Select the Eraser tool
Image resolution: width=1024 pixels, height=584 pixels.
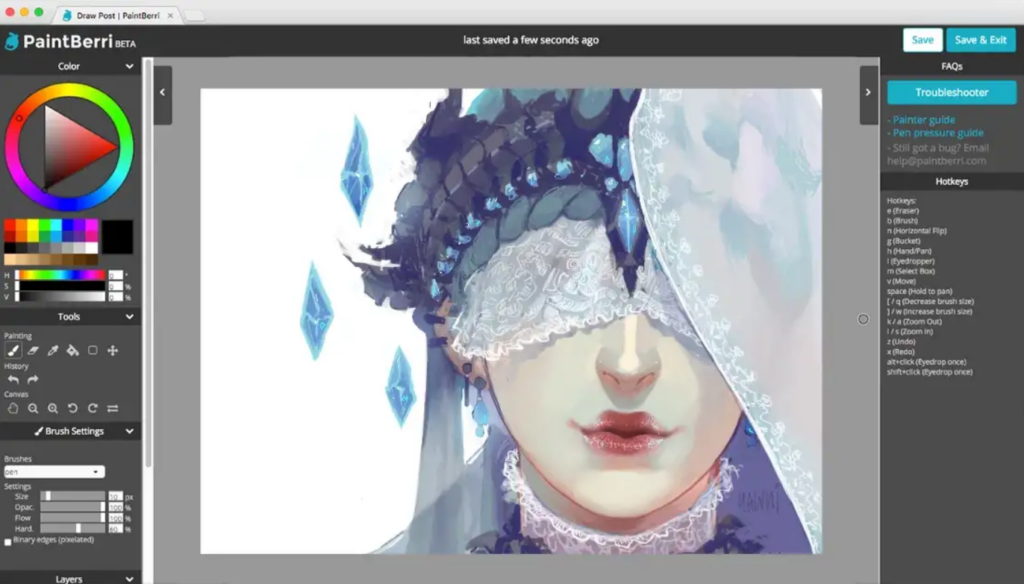33,351
